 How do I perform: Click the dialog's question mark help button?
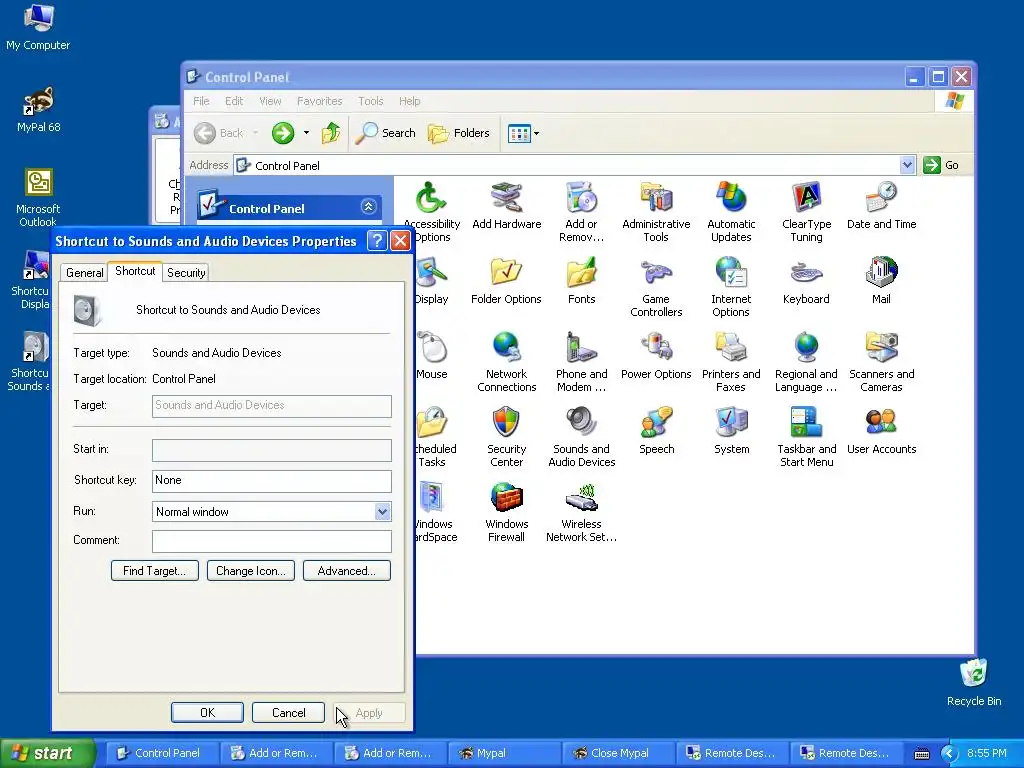377,241
